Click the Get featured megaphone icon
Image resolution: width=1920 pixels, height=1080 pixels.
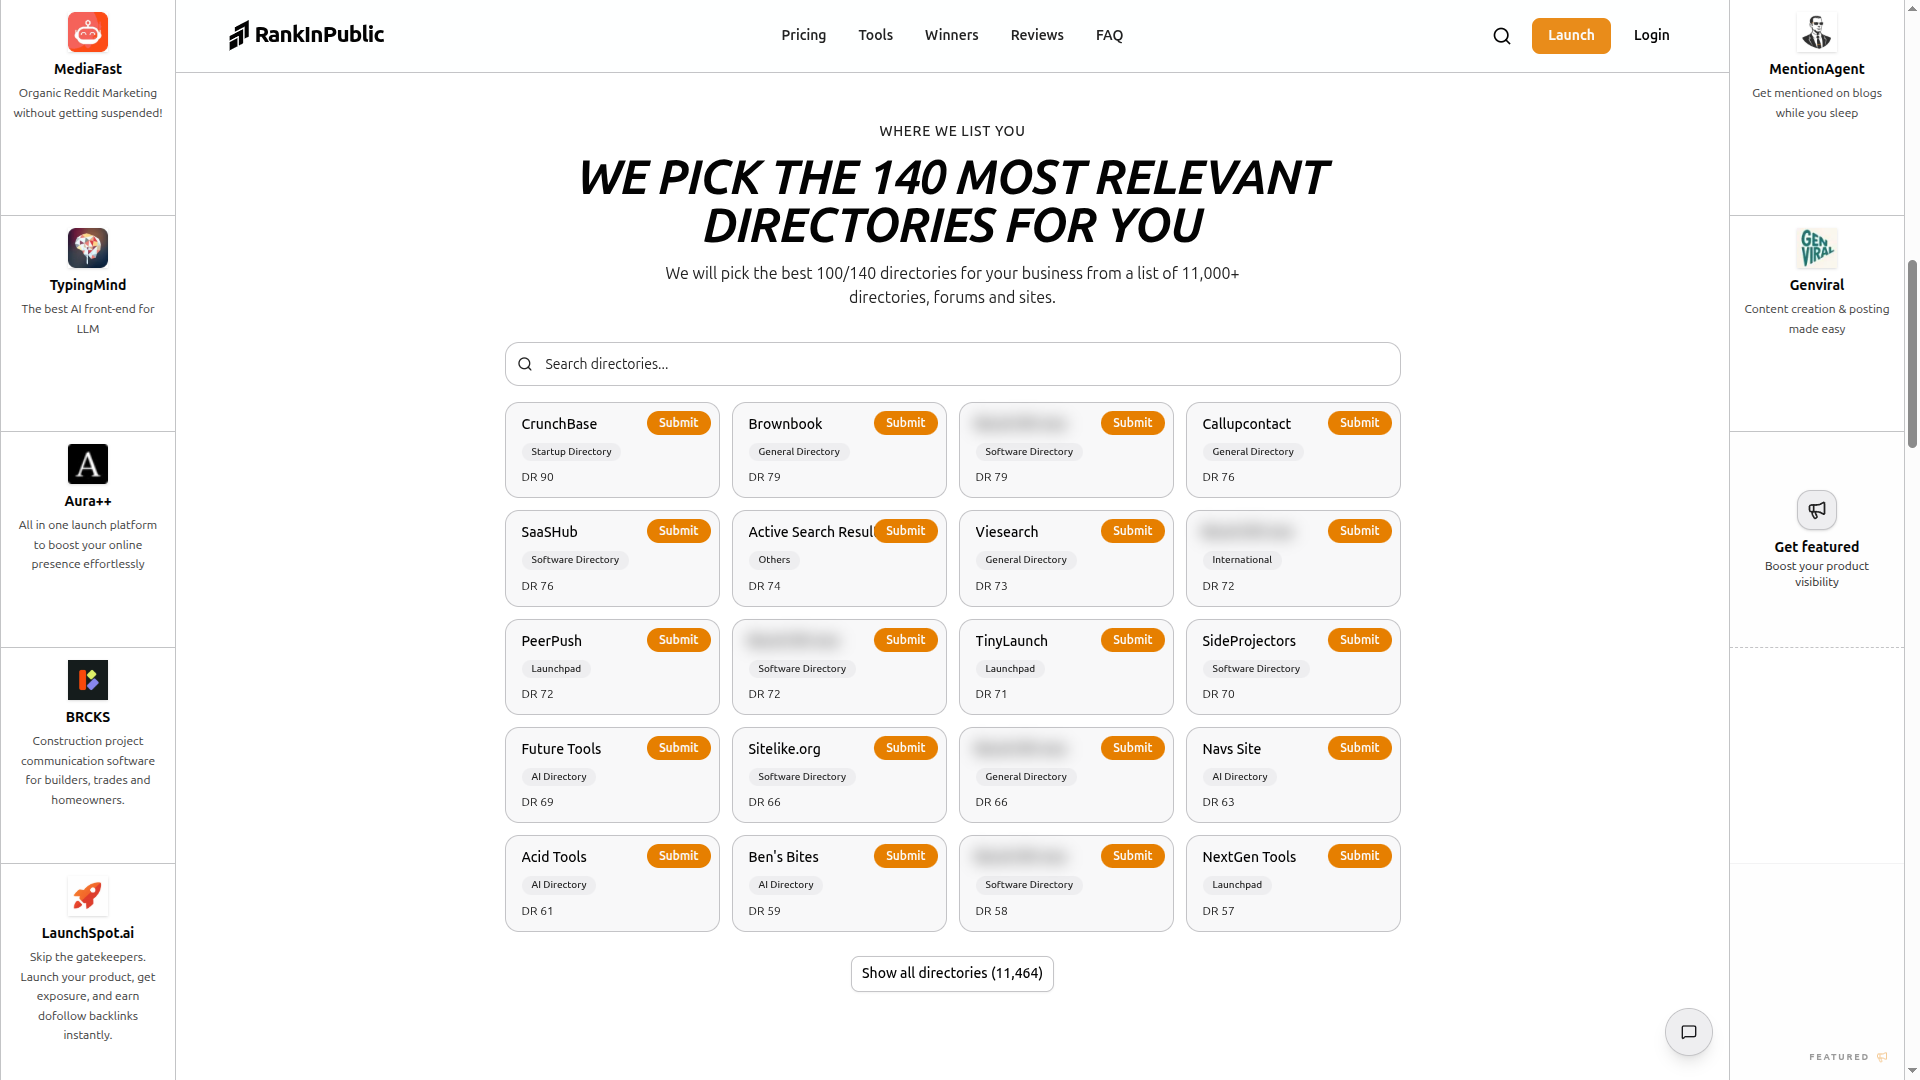pos(1816,510)
